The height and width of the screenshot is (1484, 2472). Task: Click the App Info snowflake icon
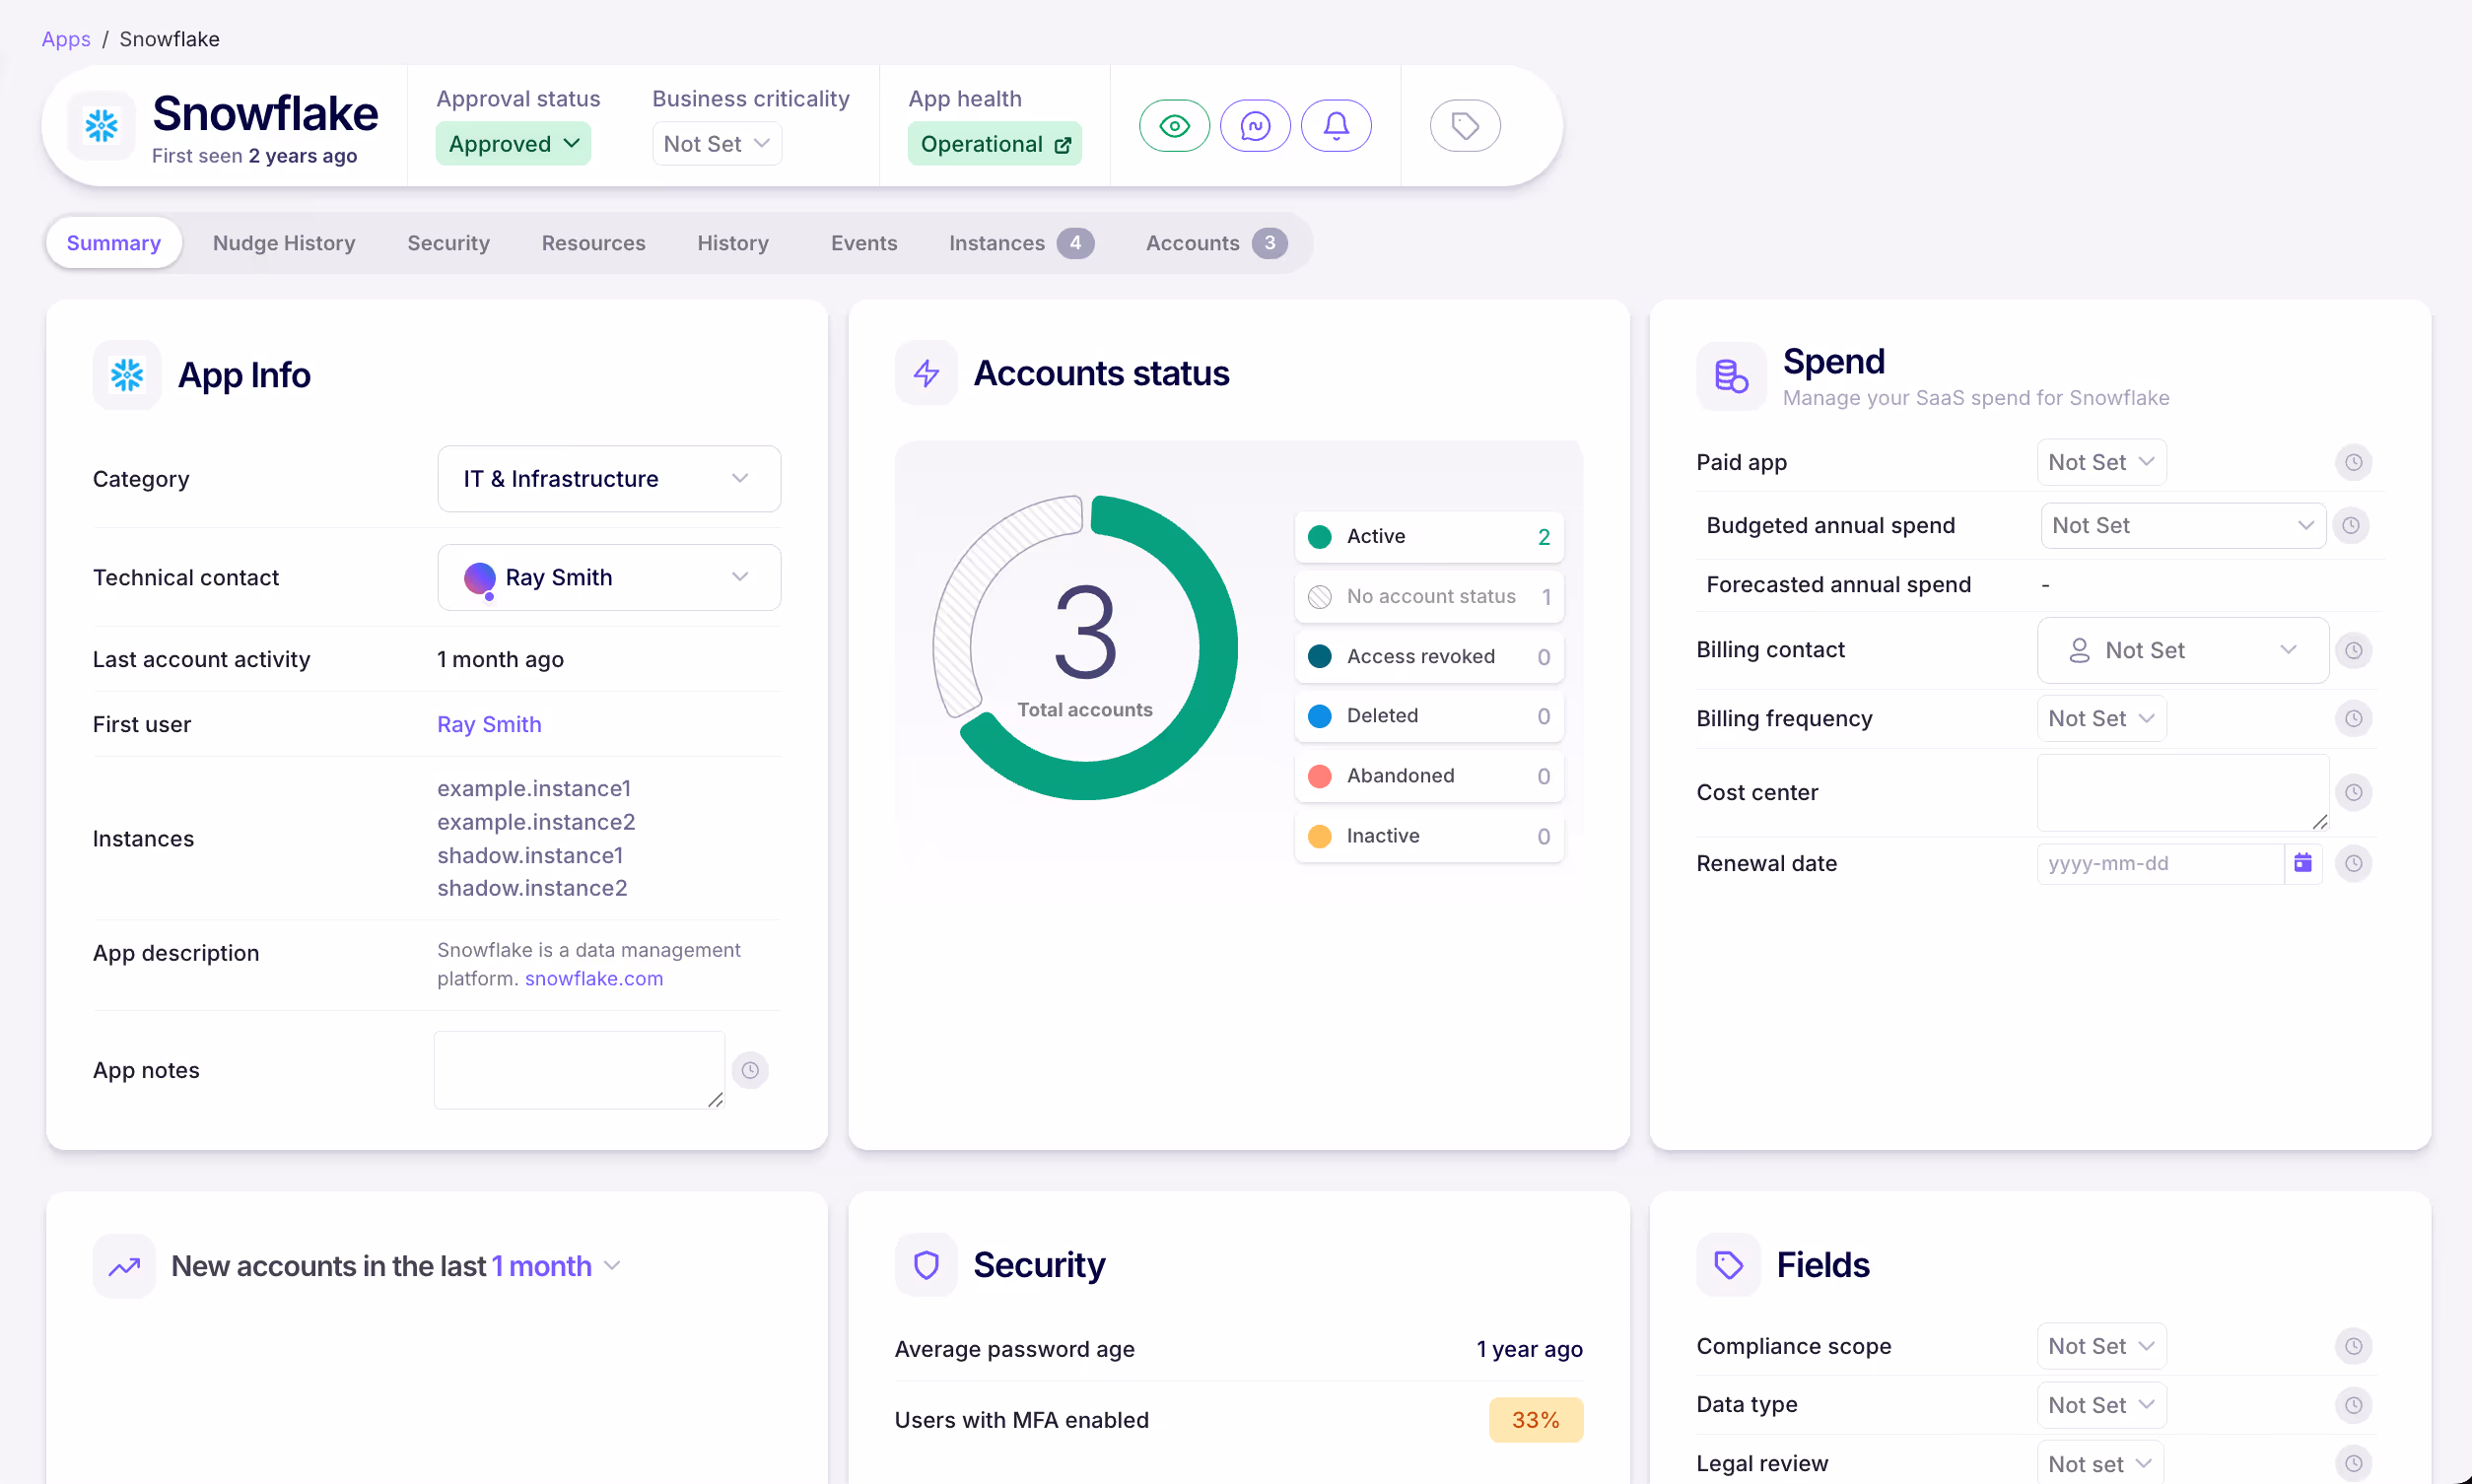click(127, 375)
